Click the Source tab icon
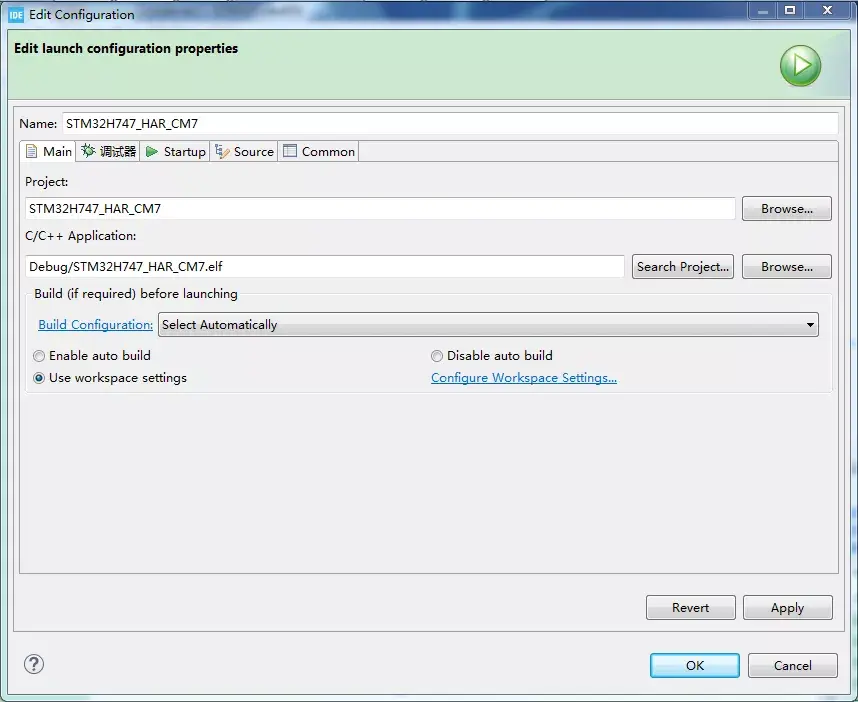The height and width of the screenshot is (702, 858). point(222,152)
